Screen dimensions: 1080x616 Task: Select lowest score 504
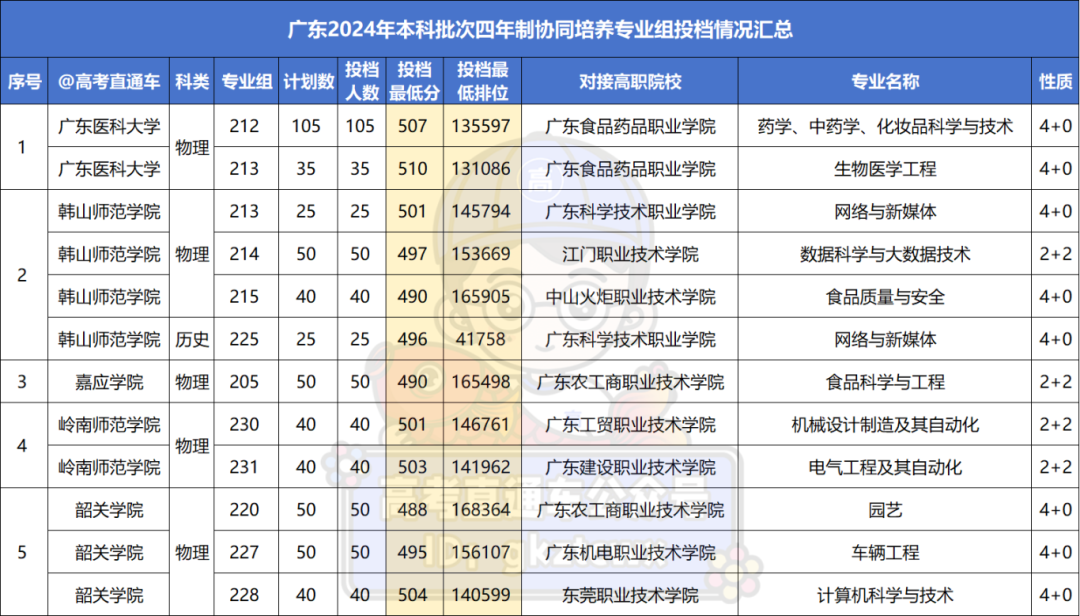(412, 595)
